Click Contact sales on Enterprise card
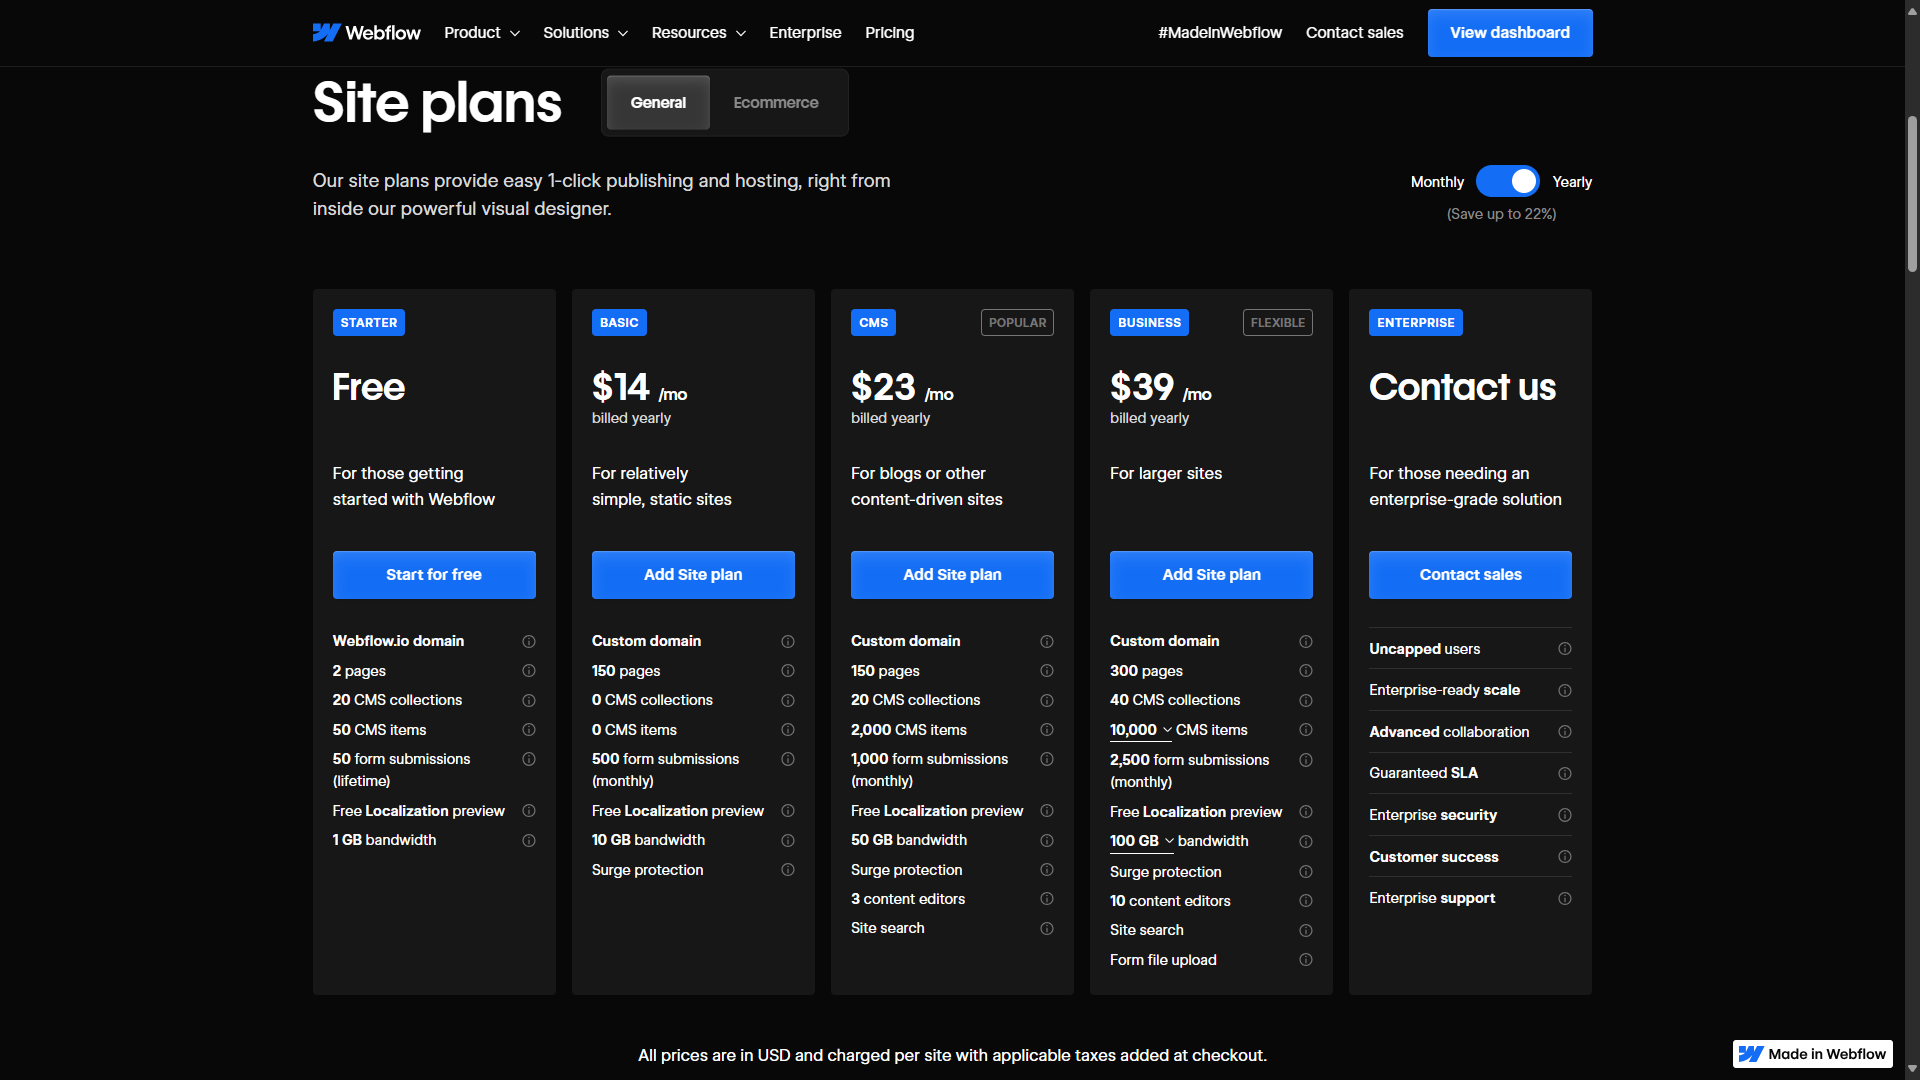Image resolution: width=1920 pixels, height=1080 pixels. click(1470, 575)
